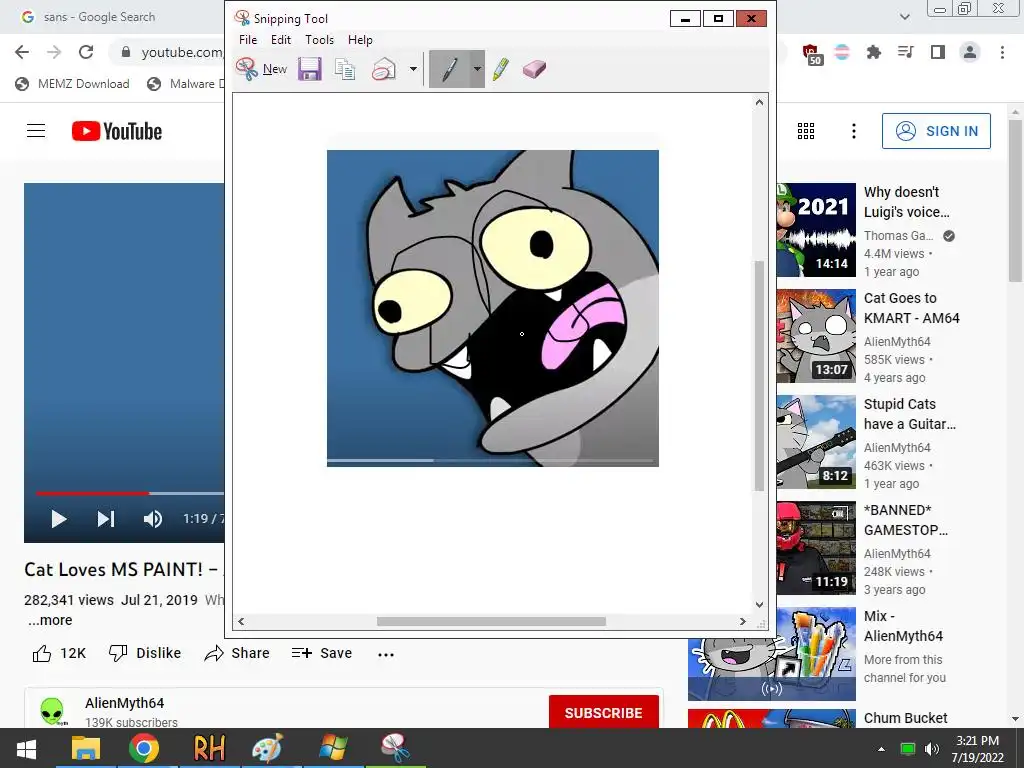Open the Send Snip dropdown arrow
The width and height of the screenshot is (1024, 768).
[413, 69]
